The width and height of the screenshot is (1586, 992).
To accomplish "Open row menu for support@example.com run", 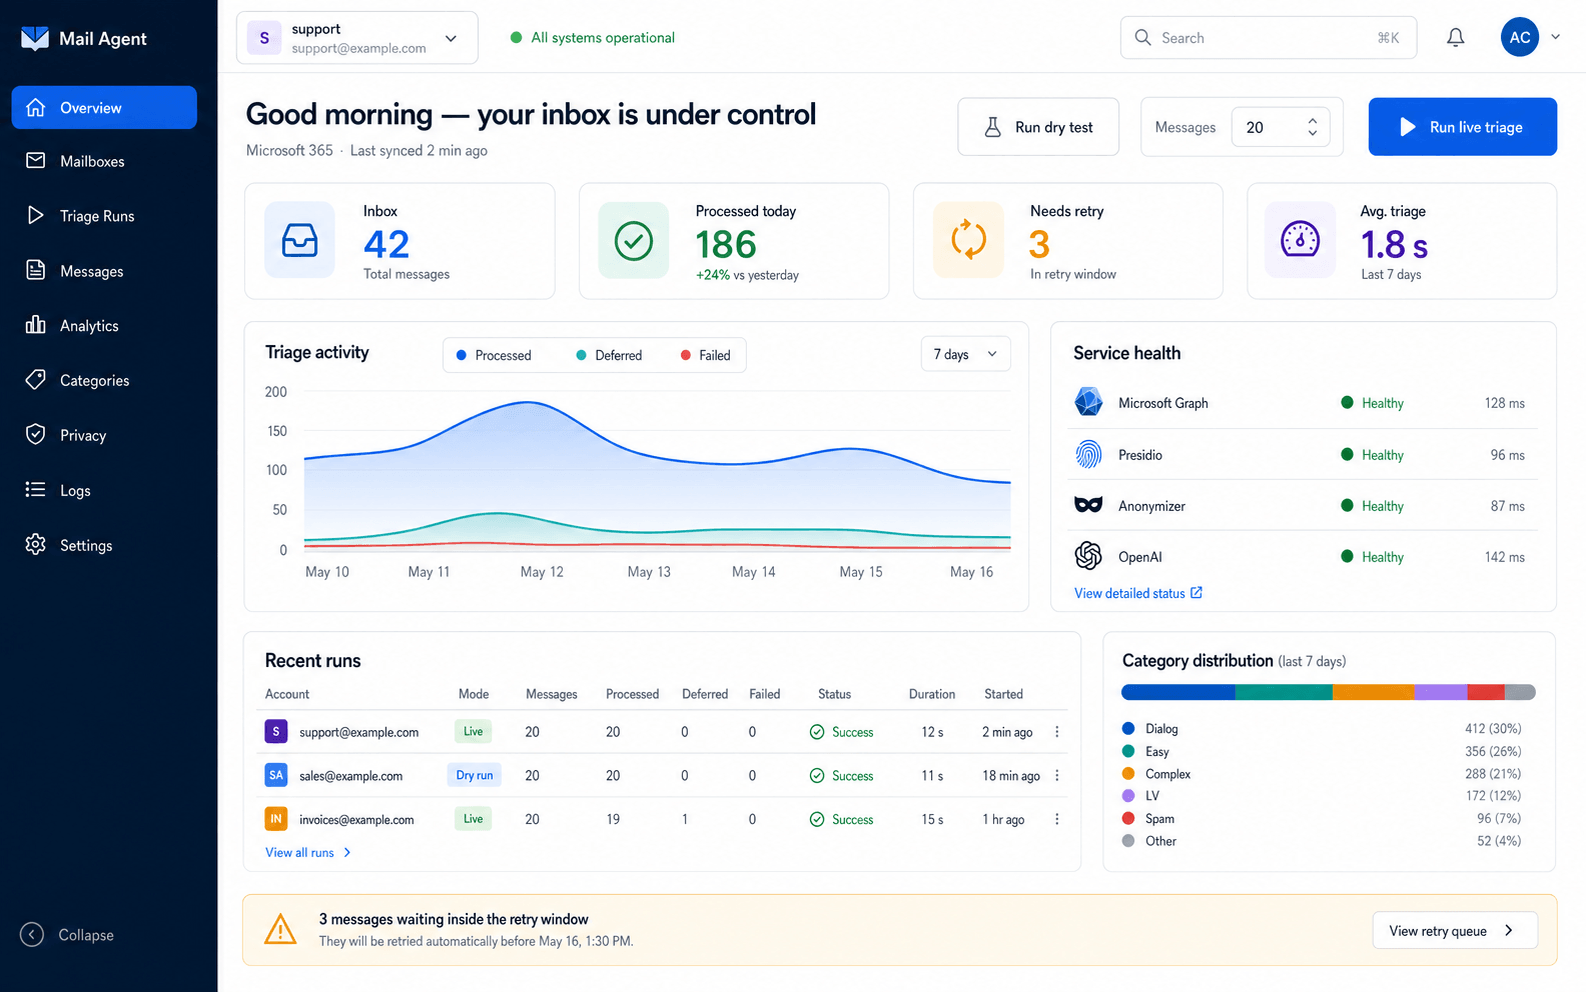I will 1057,732.
